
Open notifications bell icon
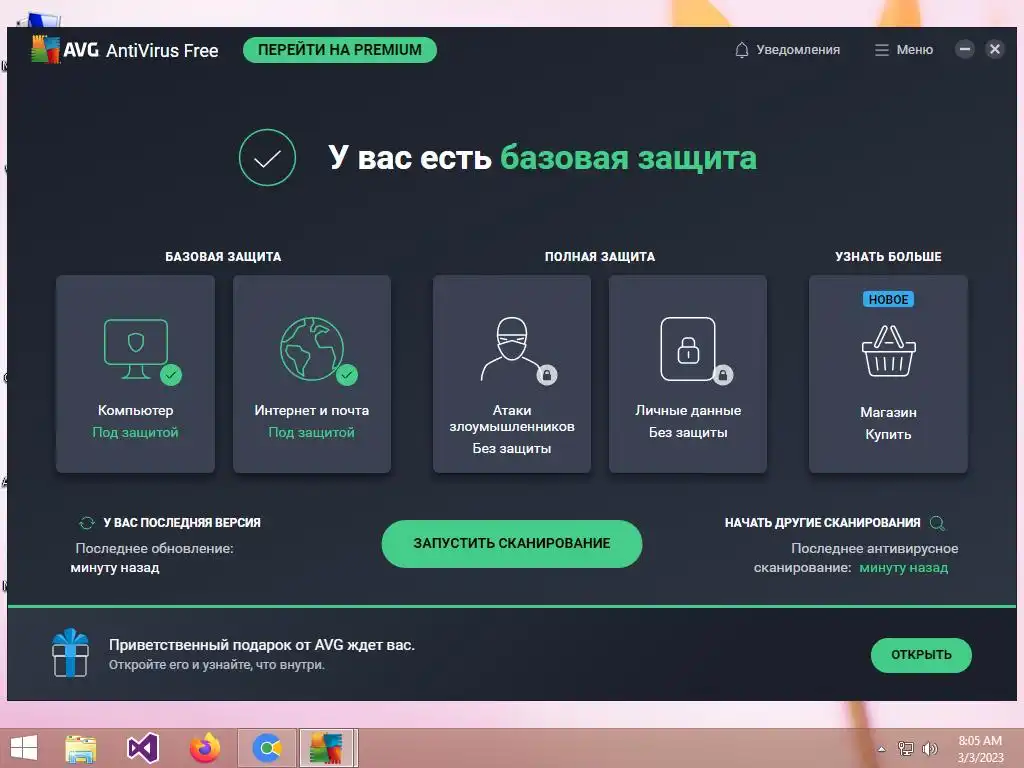741,50
